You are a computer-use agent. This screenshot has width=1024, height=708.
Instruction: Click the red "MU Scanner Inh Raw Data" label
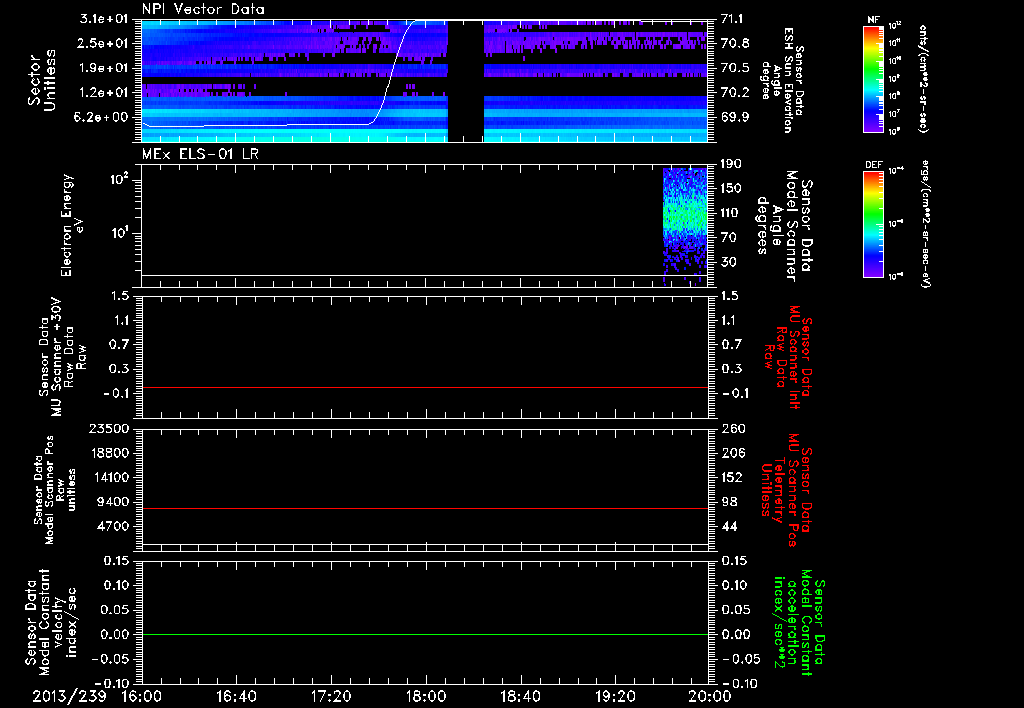click(x=788, y=357)
